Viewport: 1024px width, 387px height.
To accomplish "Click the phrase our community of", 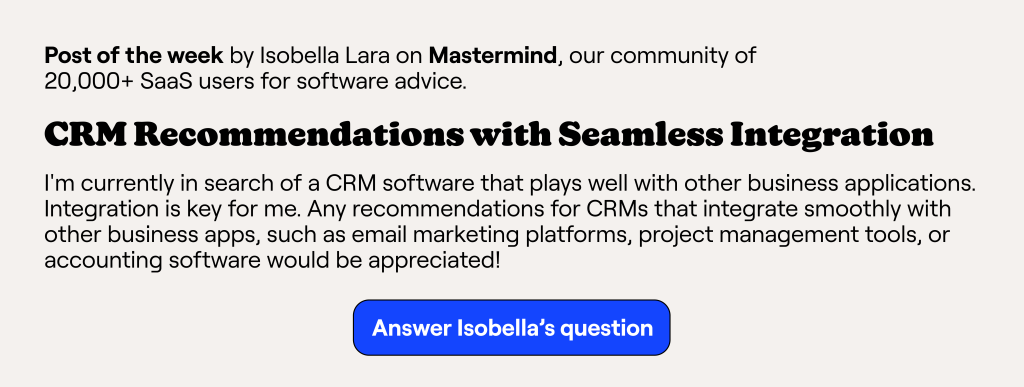I will 663,55.
